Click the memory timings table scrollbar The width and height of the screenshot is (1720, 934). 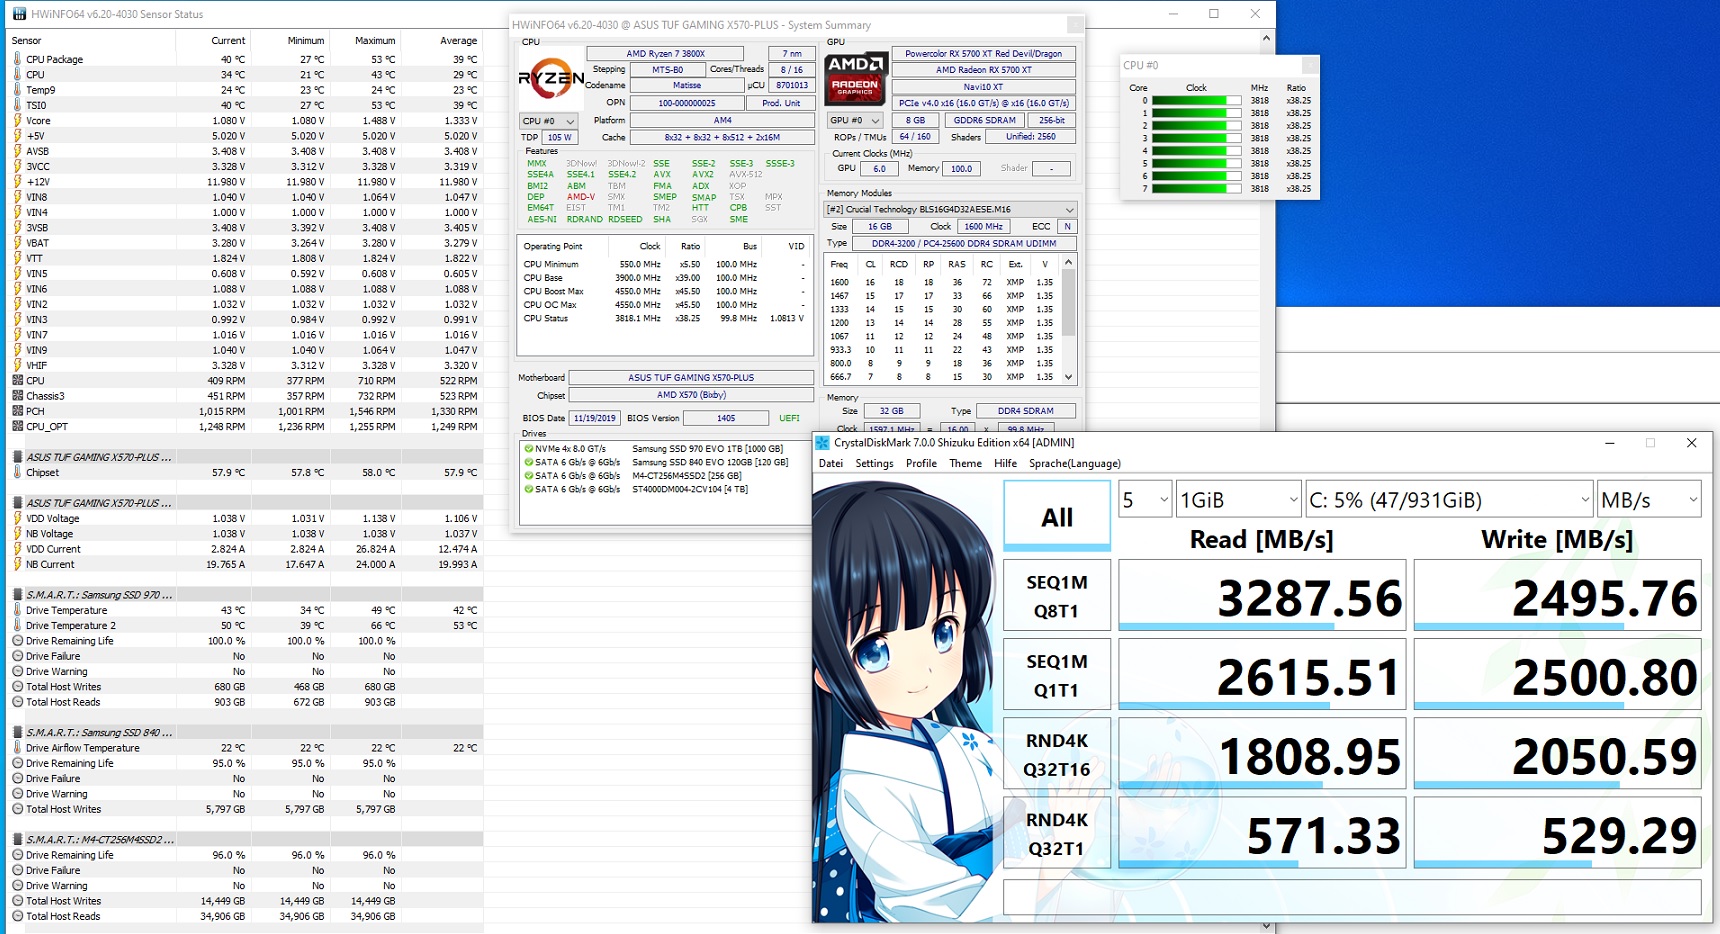1069,319
